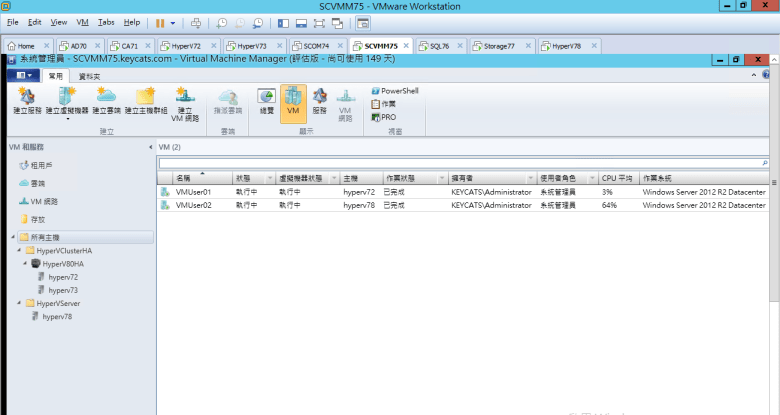Click the VM search input field
The height and width of the screenshot is (415, 780).
click(x=460, y=162)
